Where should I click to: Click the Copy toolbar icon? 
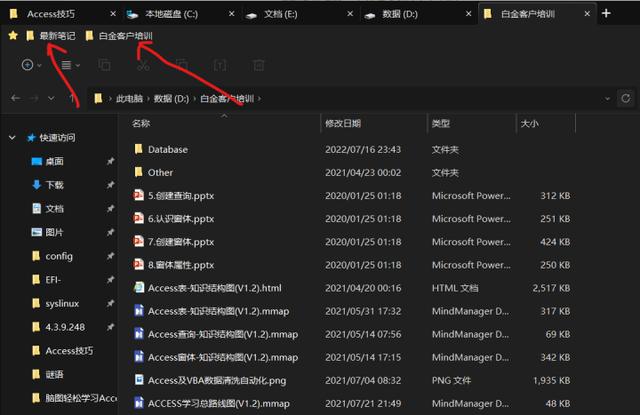click(x=104, y=65)
